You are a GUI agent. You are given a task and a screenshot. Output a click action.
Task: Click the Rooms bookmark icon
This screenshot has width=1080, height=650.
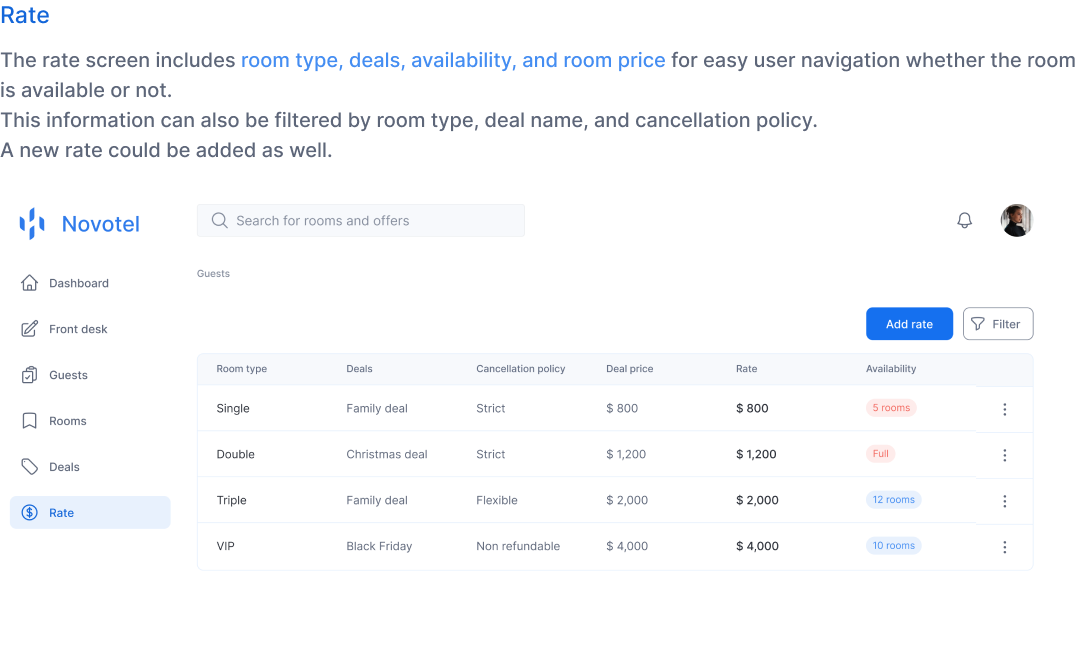pos(30,421)
